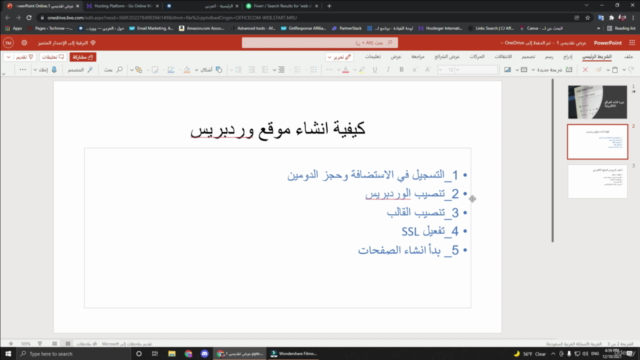
Task: Click the red Share button
Action: [x=83, y=57]
